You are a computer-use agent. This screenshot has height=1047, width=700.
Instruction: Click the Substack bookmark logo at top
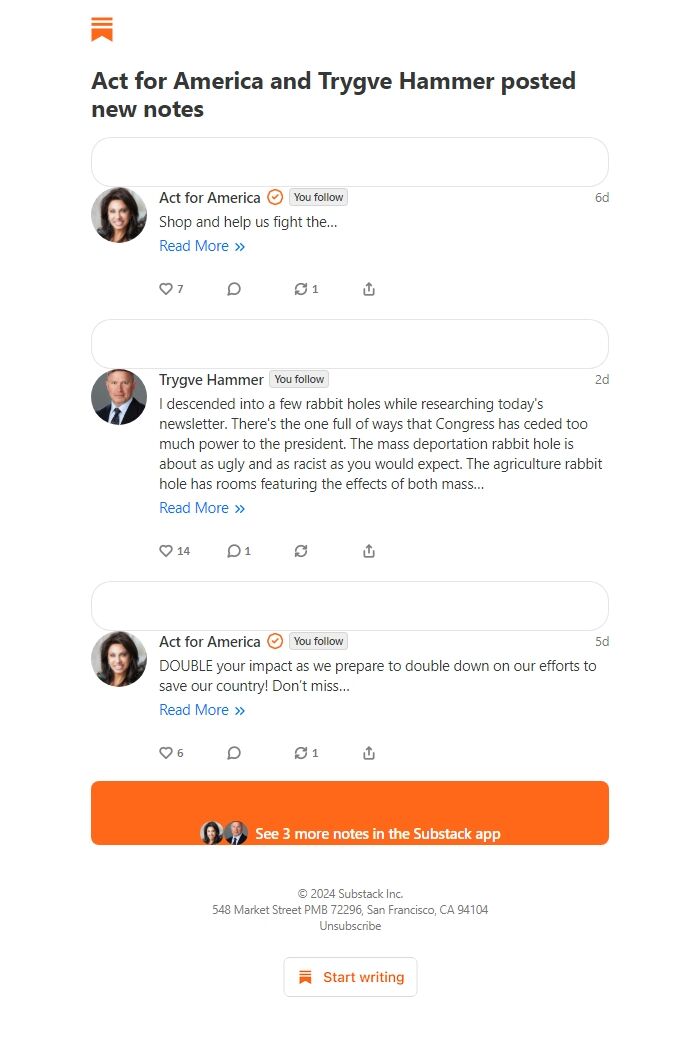click(x=102, y=29)
